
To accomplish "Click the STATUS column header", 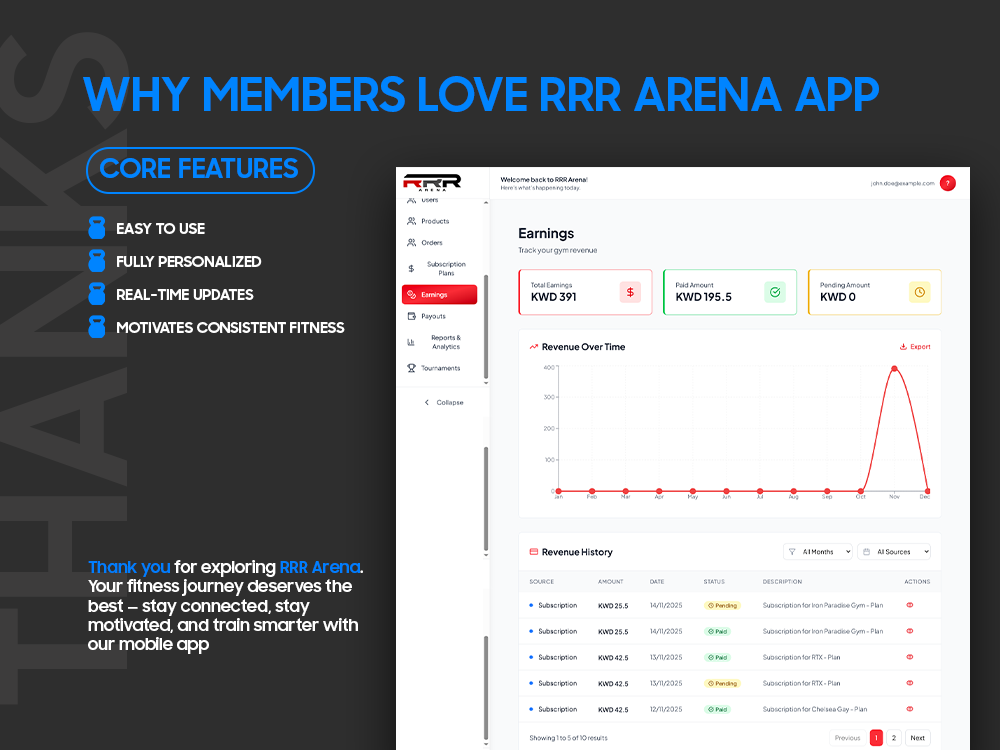I will (714, 582).
